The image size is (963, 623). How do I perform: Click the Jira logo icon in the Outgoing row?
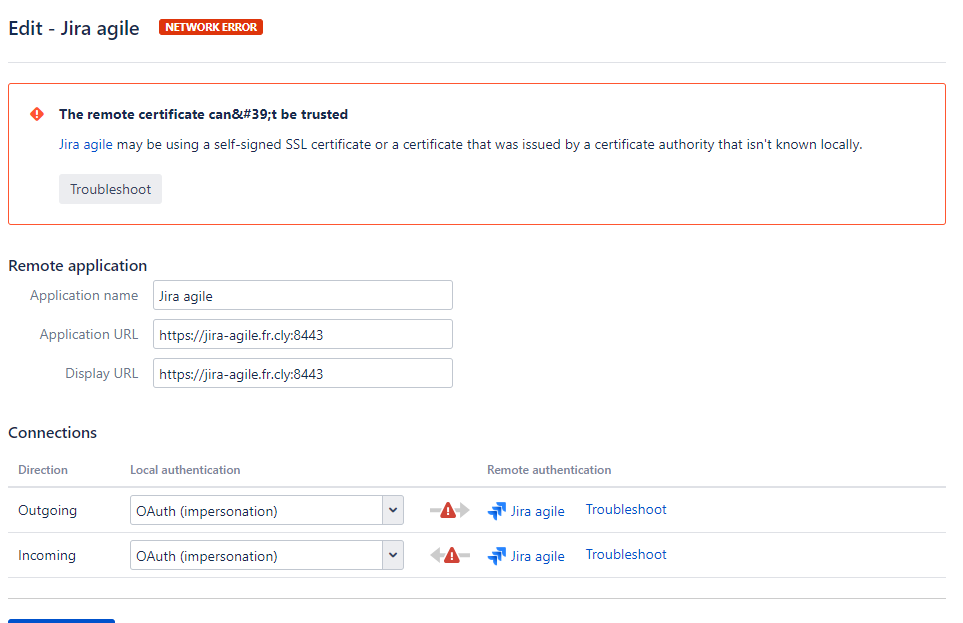point(497,511)
